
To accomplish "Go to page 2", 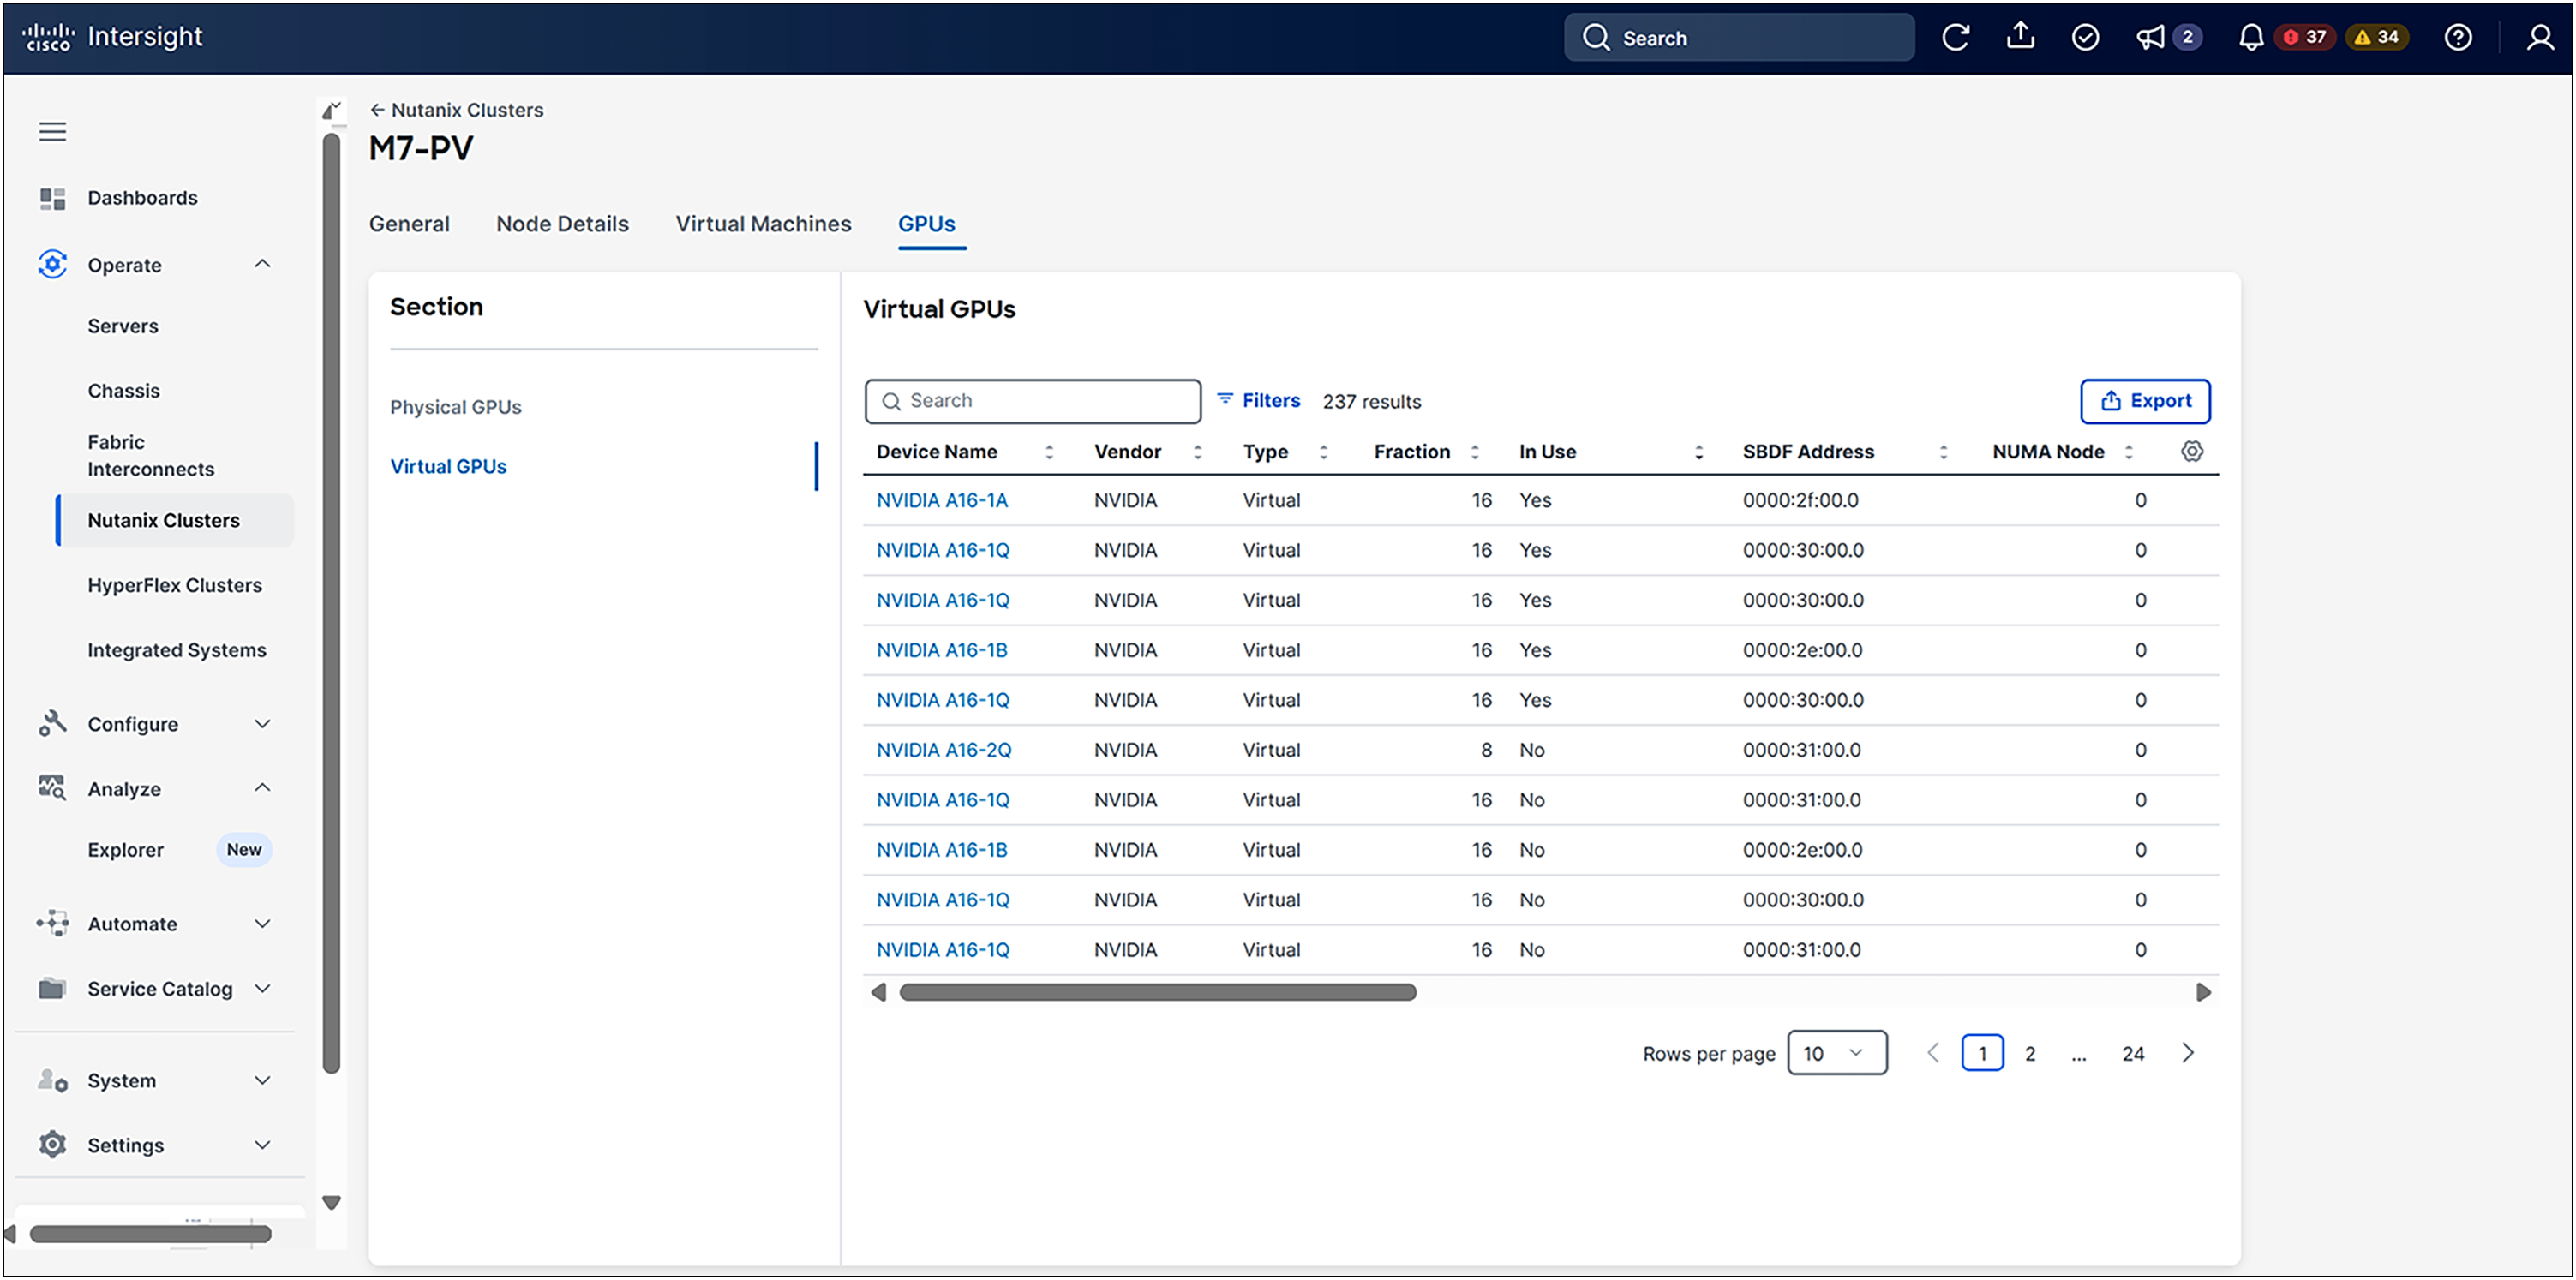I will point(2030,1053).
